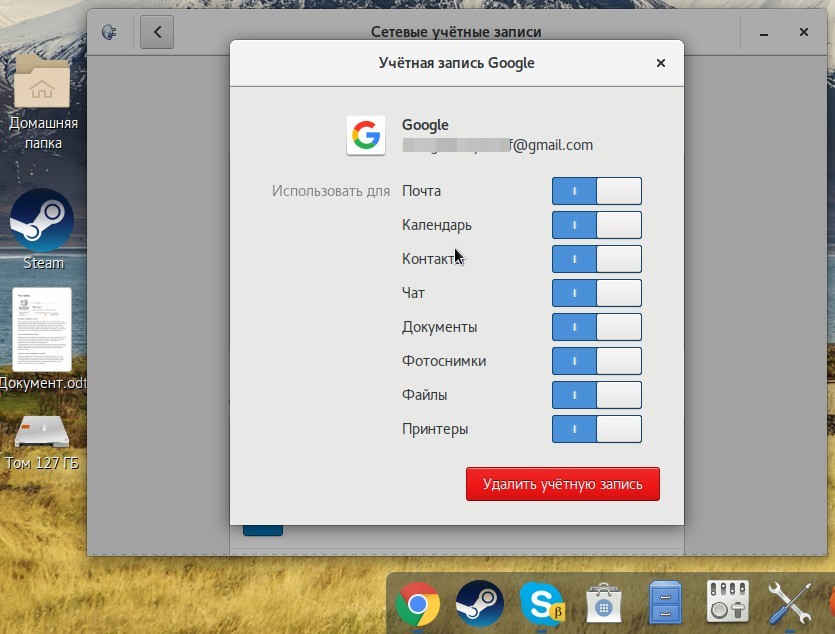Toggle the Файлы switch

pyautogui.click(x=596, y=396)
